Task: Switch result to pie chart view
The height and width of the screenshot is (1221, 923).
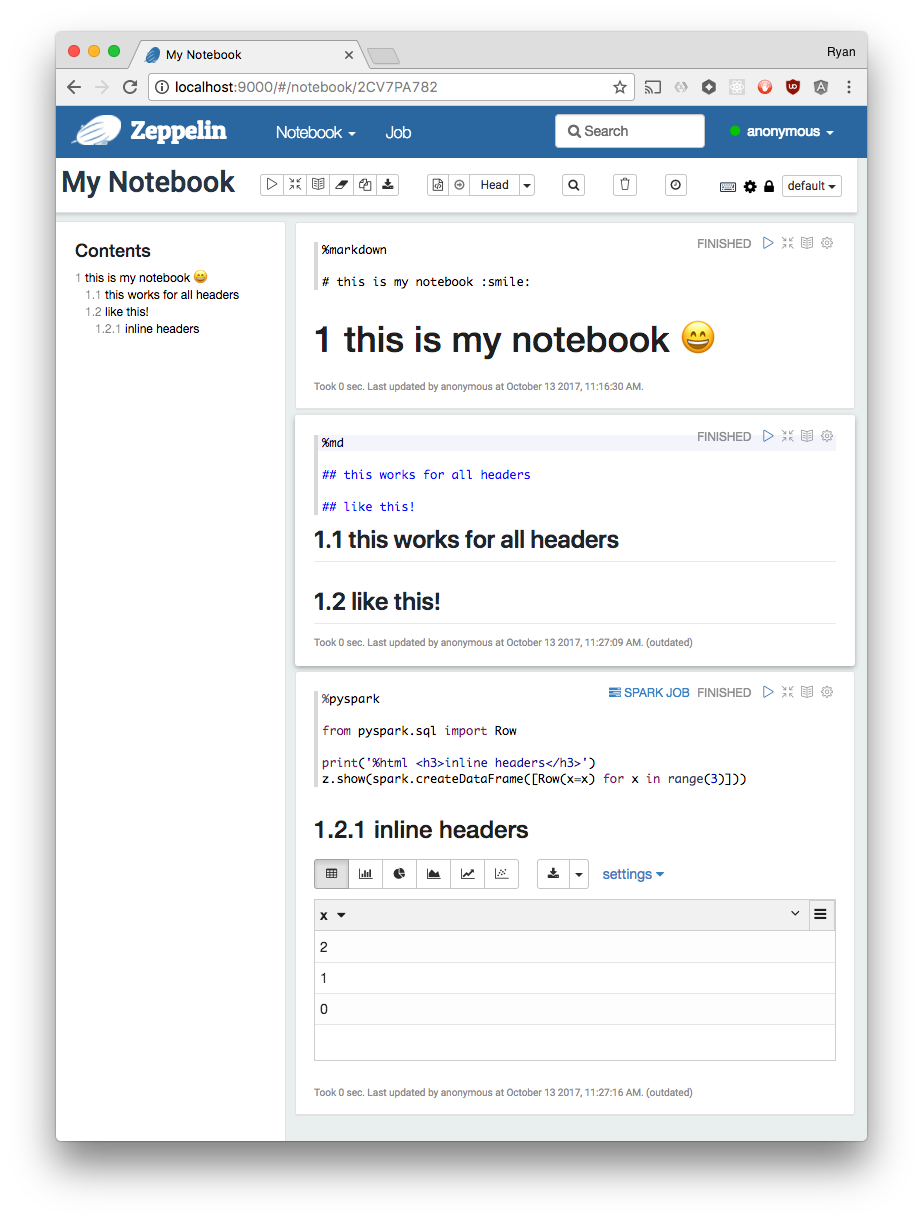Action: pos(399,874)
